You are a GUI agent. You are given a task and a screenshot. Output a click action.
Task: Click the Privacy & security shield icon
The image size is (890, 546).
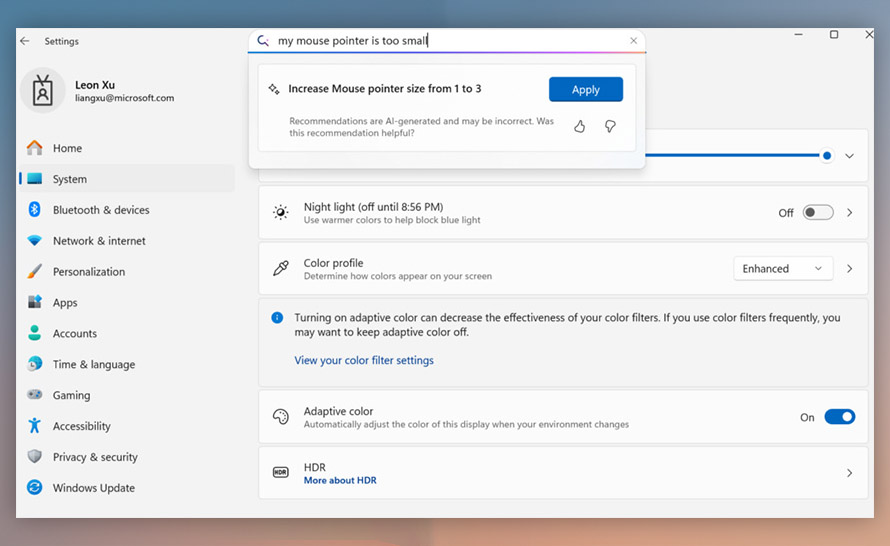click(35, 456)
